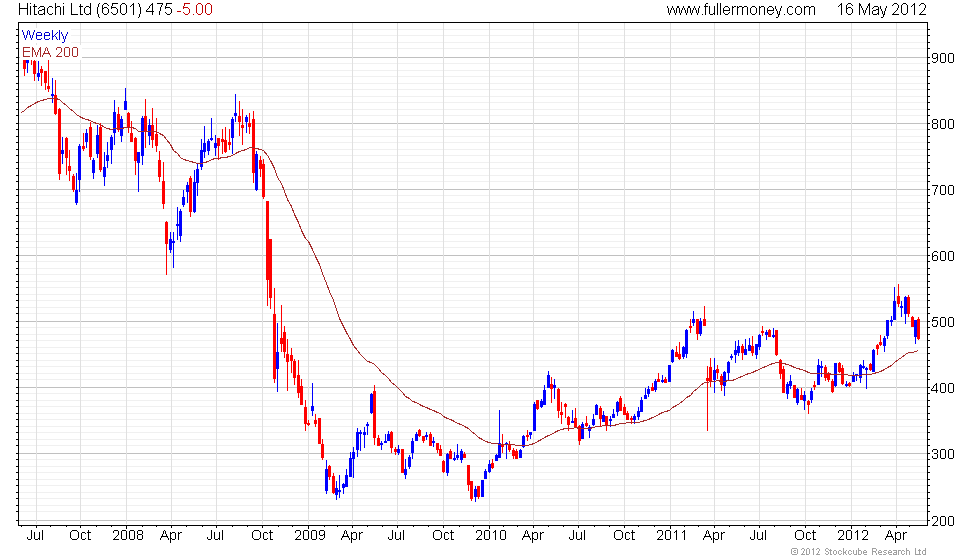Click the 'Jul' label between 2011 and 2012
980x560 pixels.
[758, 536]
